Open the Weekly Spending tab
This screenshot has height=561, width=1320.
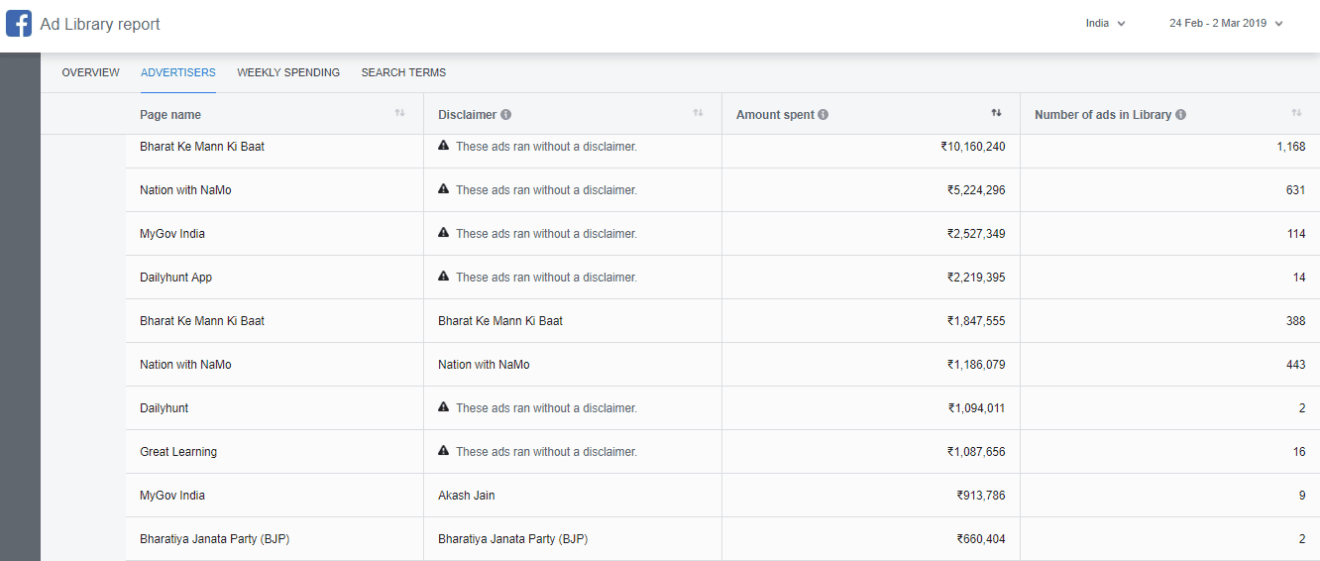[x=288, y=73]
